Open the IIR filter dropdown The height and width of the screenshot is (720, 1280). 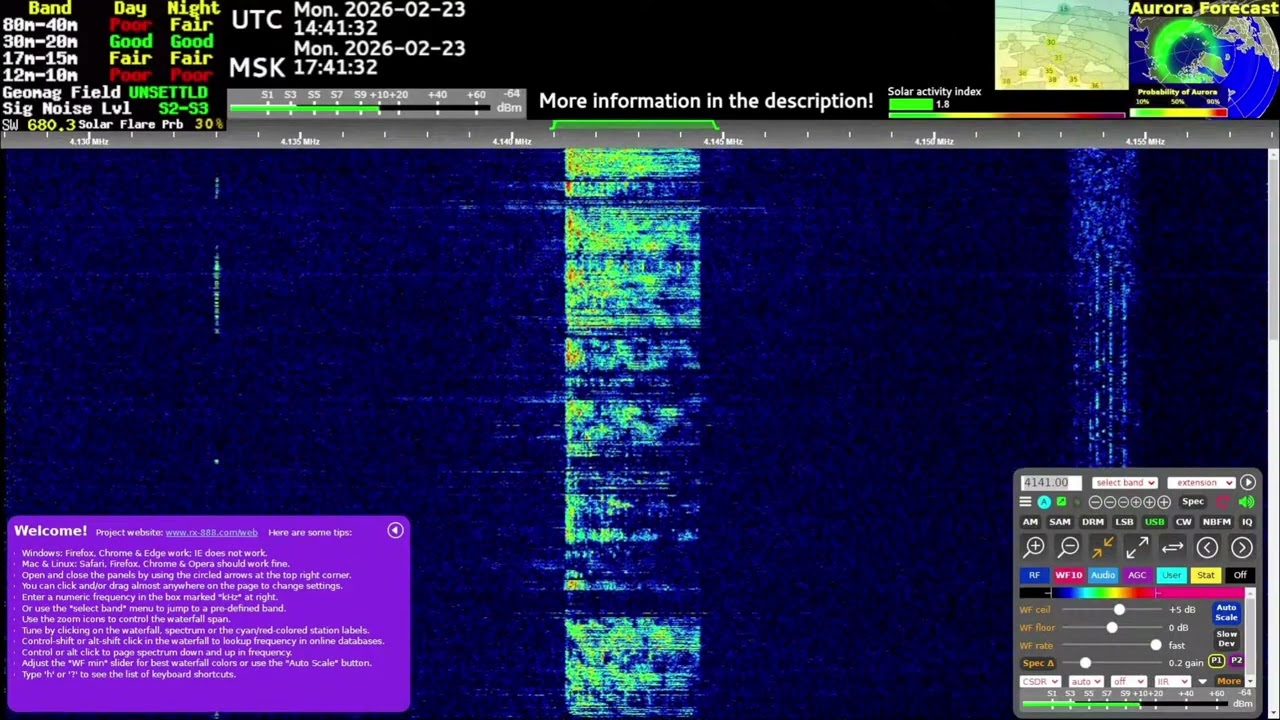coord(1173,681)
